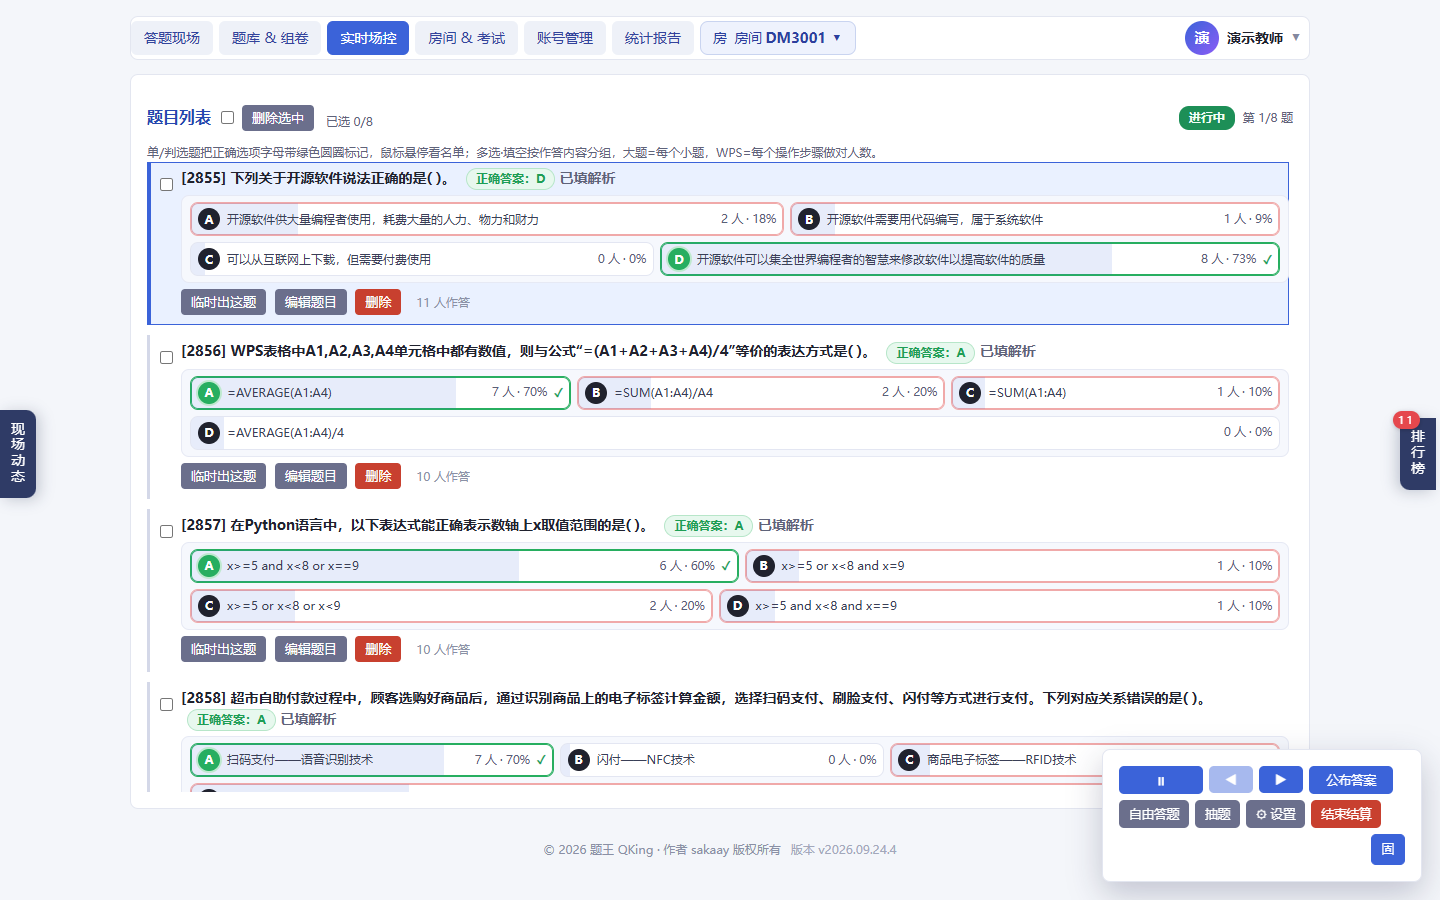The width and height of the screenshot is (1440, 900).
Task: Tick the select-all checkbox next to 题目列表
Action: coord(227,118)
